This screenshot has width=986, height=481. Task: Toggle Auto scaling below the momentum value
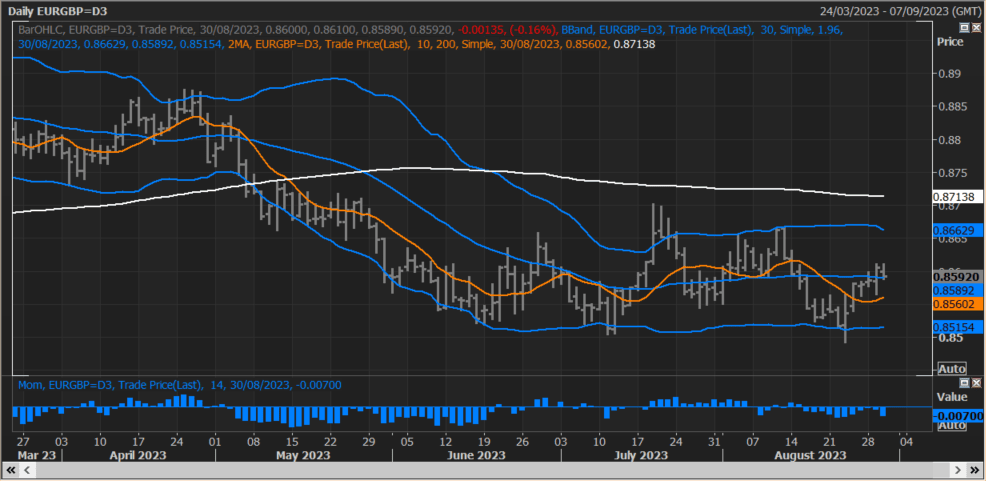coord(951,426)
